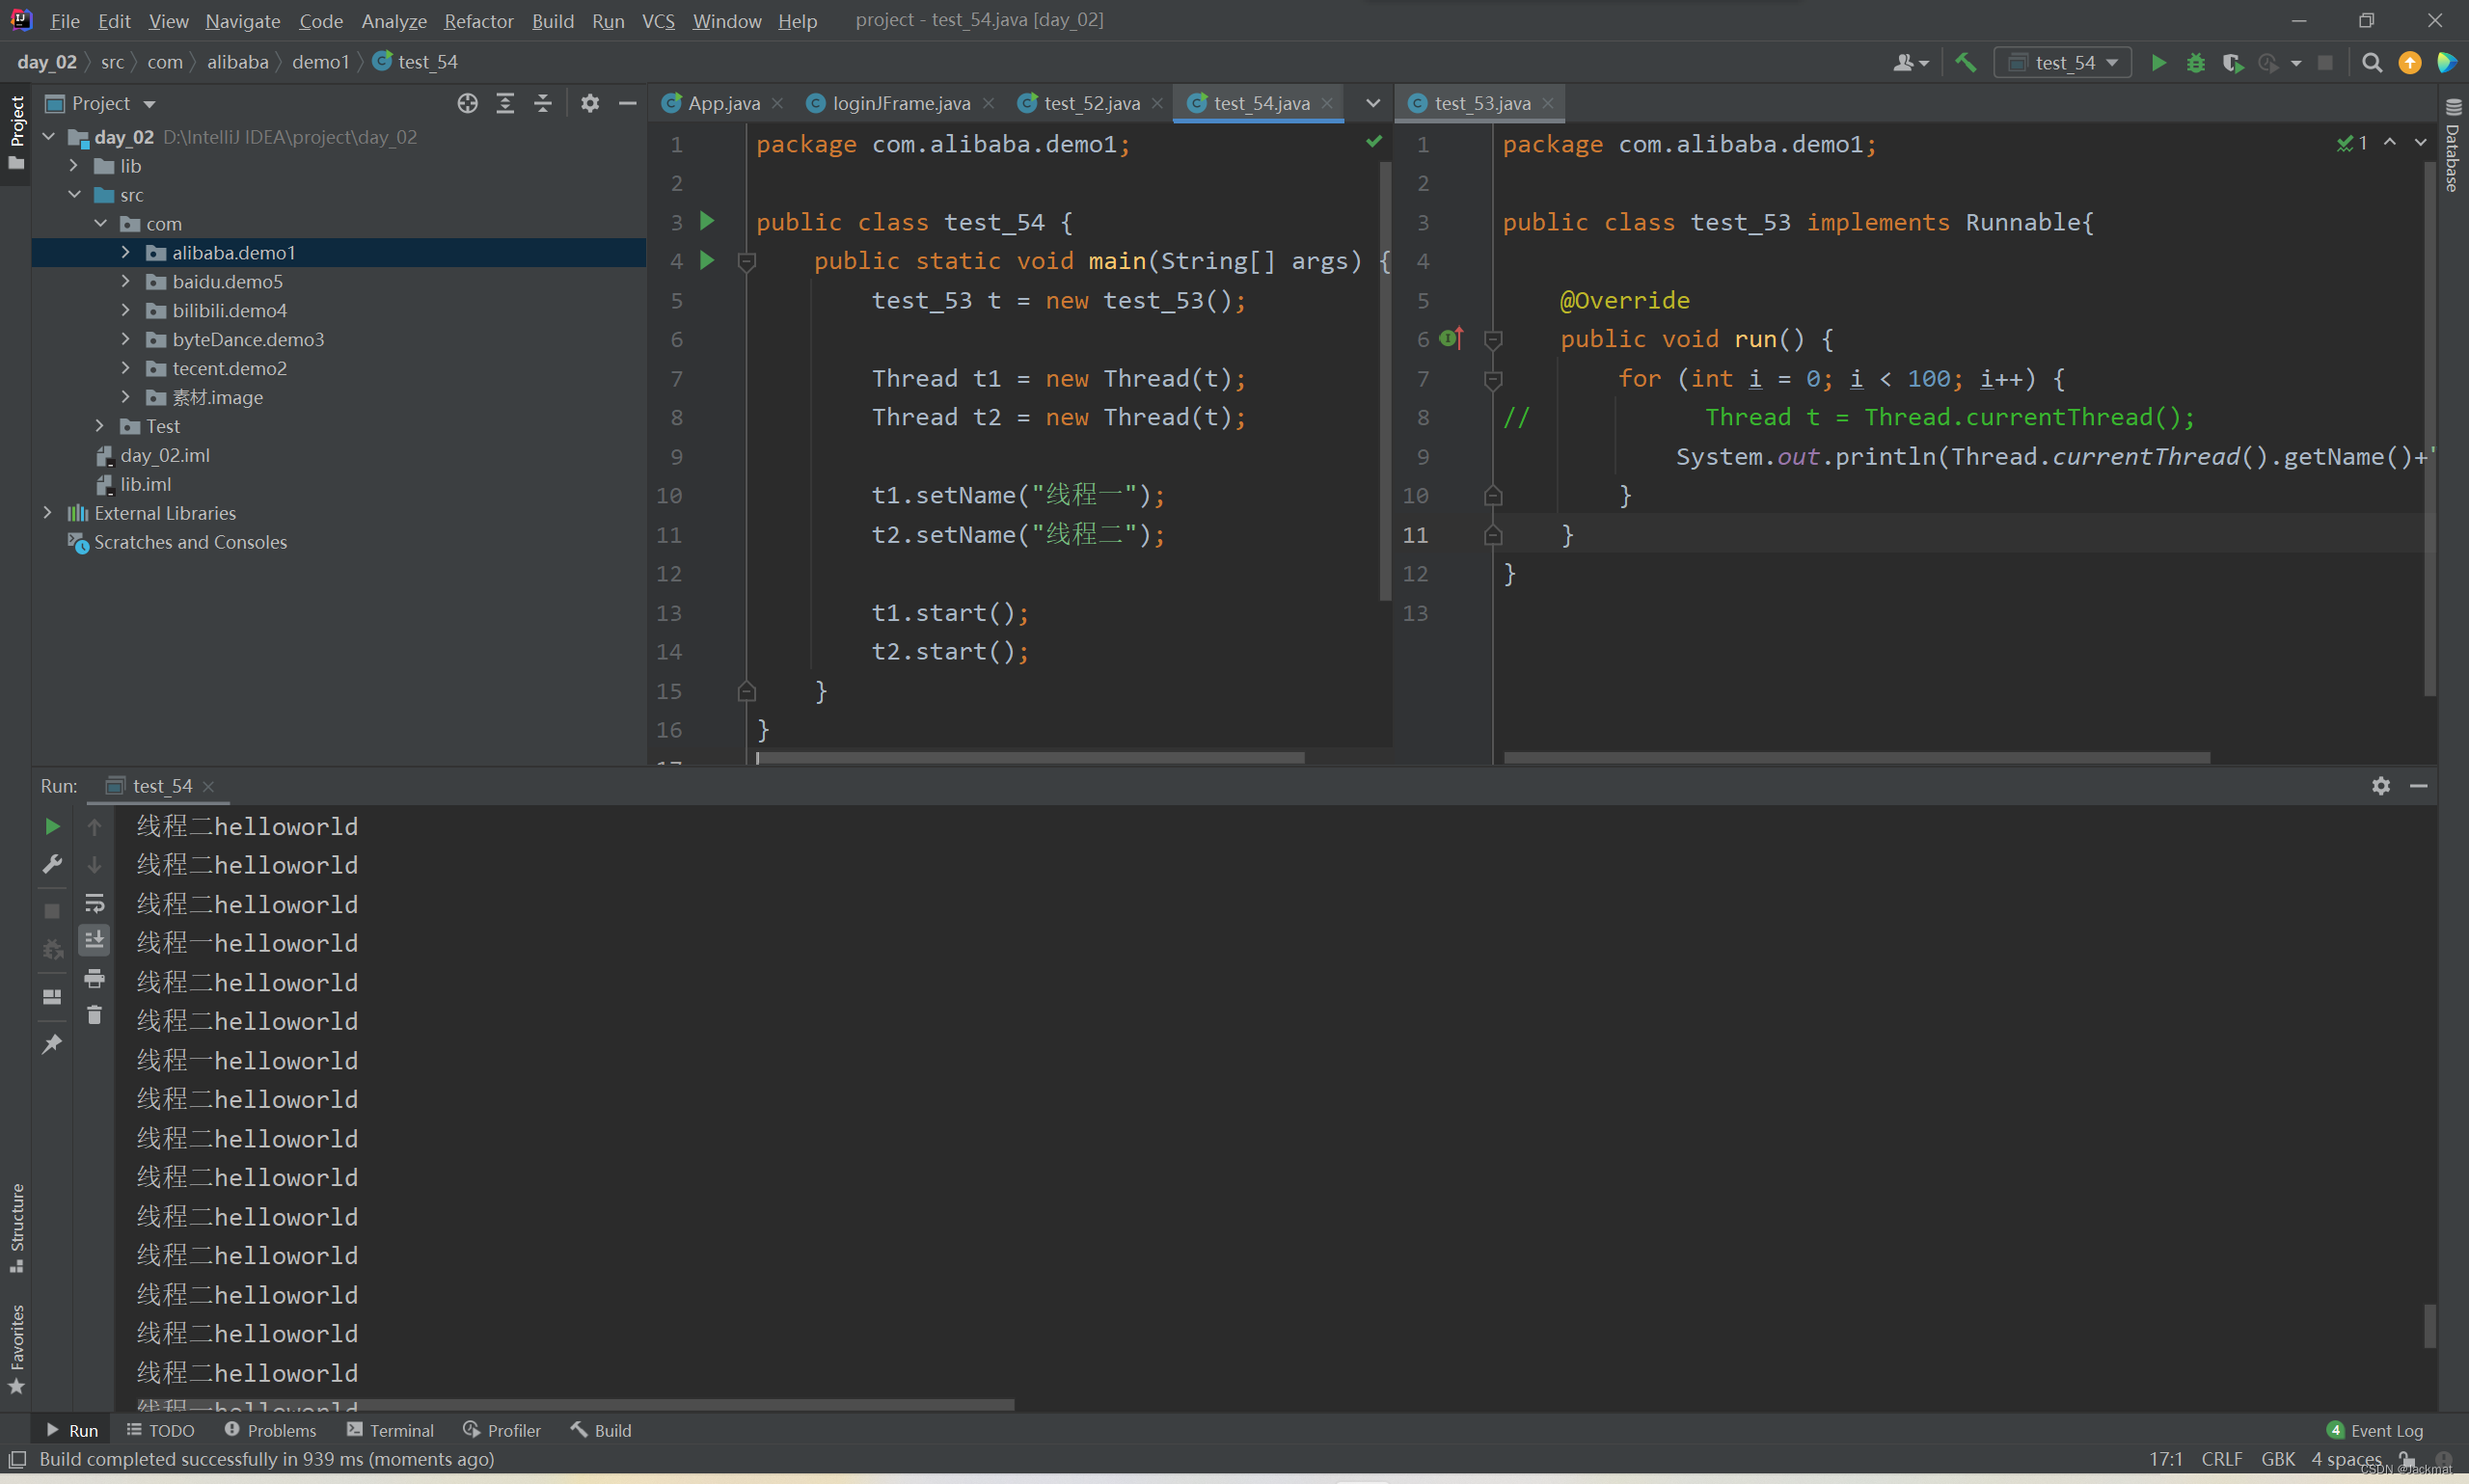Open the test_54 run configuration dropdown
The width and height of the screenshot is (2469, 1484).
(x=2064, y=62)
